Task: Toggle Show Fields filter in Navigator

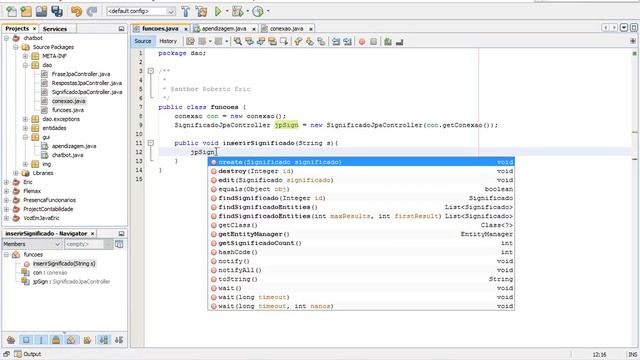Action: click(x=26, y=340)
